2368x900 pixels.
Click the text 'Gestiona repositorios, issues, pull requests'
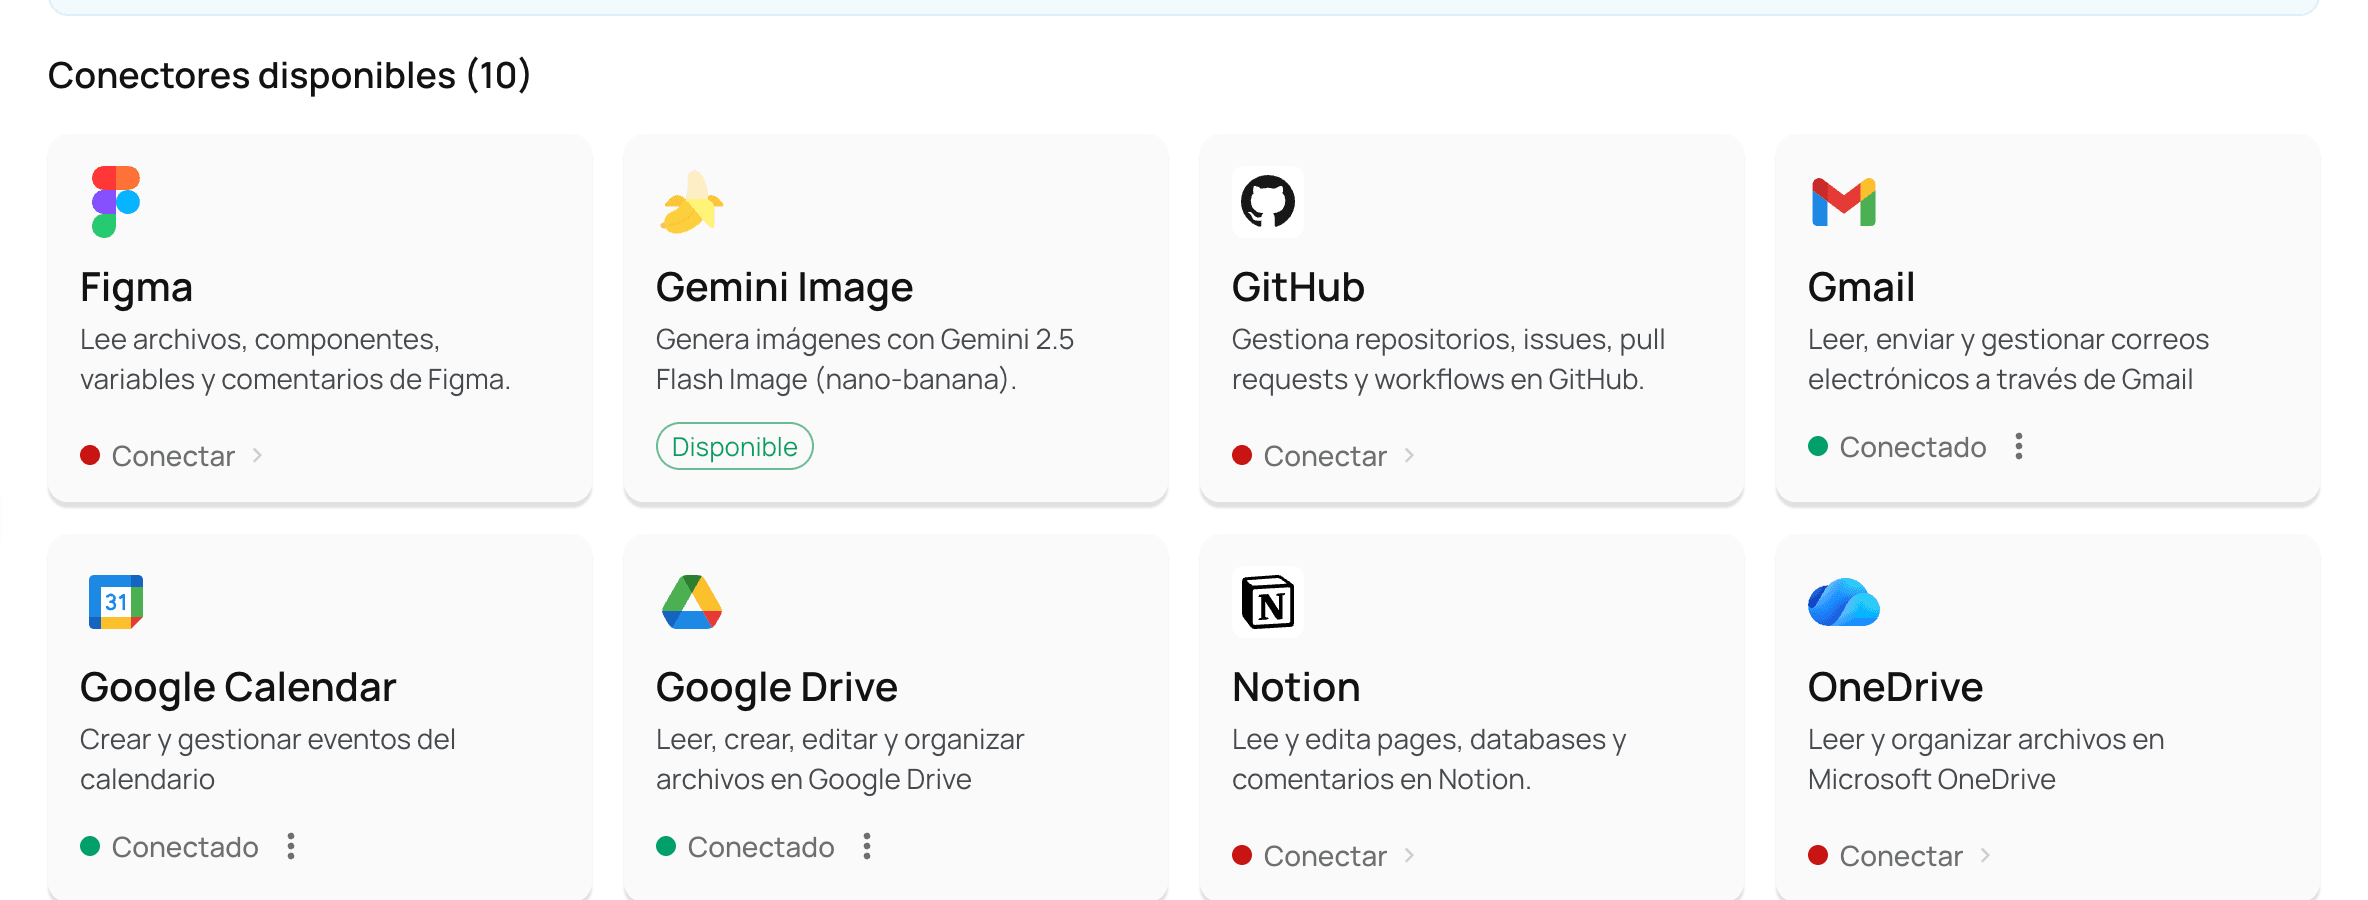[x=1448, y=360]
